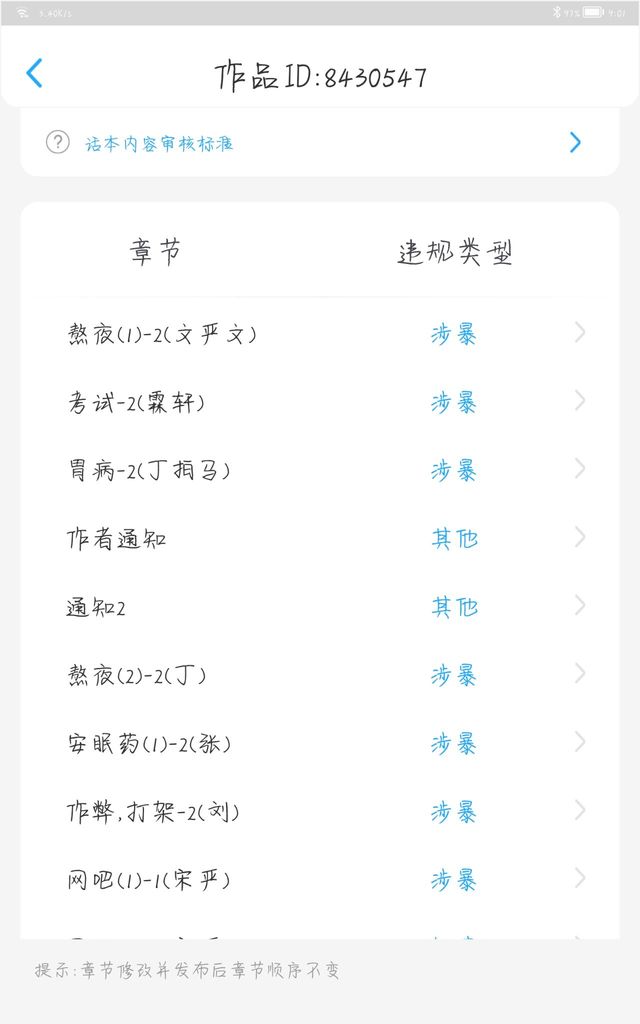Viewport: 640px width, 1024px height.
Task: Expand the 作弊,打架-2(刘) row chevron
Action: (x=580, y=810)
